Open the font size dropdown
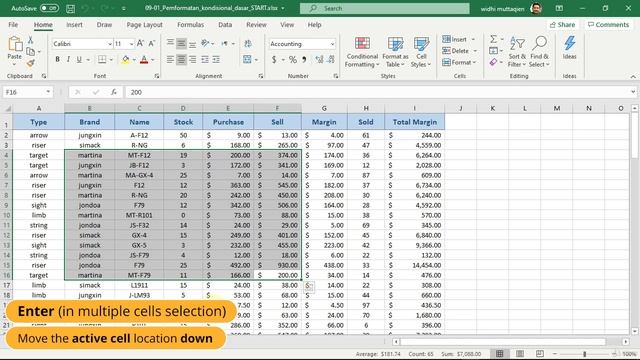640x360 pixels. click(131, 44)
